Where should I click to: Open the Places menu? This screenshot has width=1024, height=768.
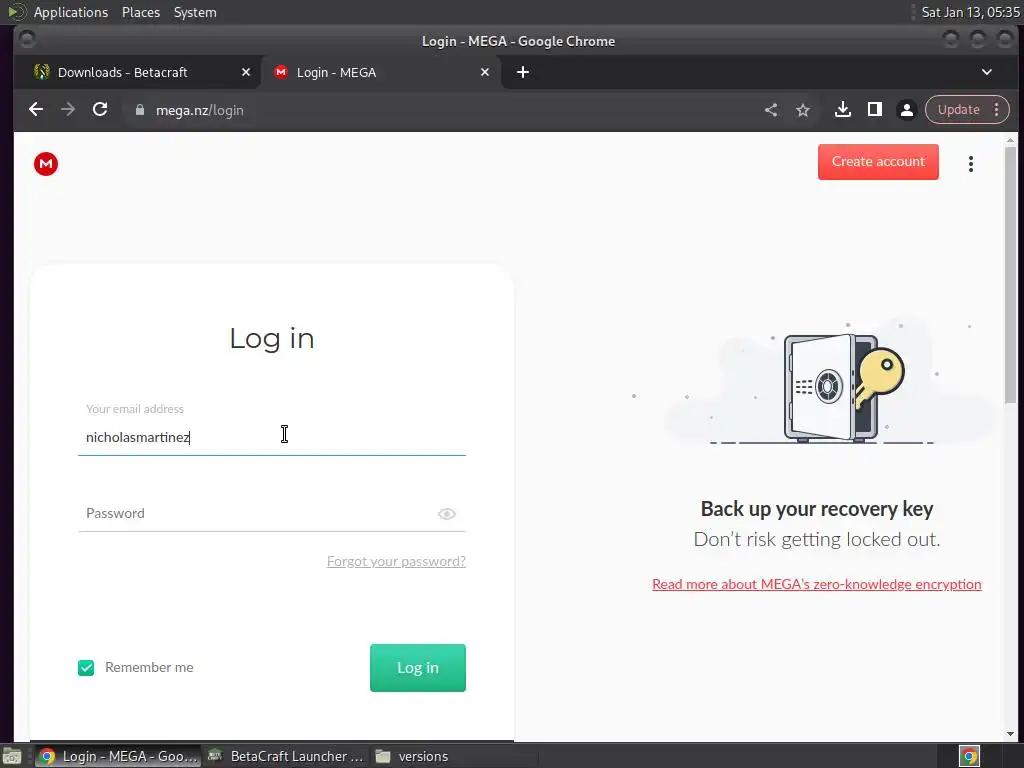[141, 12]
